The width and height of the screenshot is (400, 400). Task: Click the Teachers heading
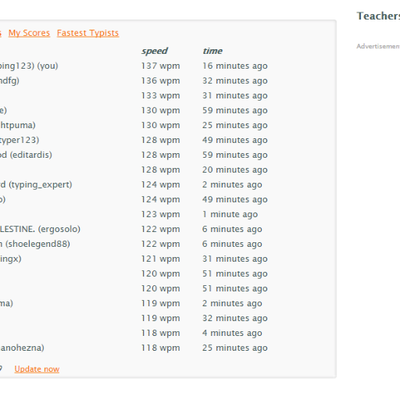(378, 16)
